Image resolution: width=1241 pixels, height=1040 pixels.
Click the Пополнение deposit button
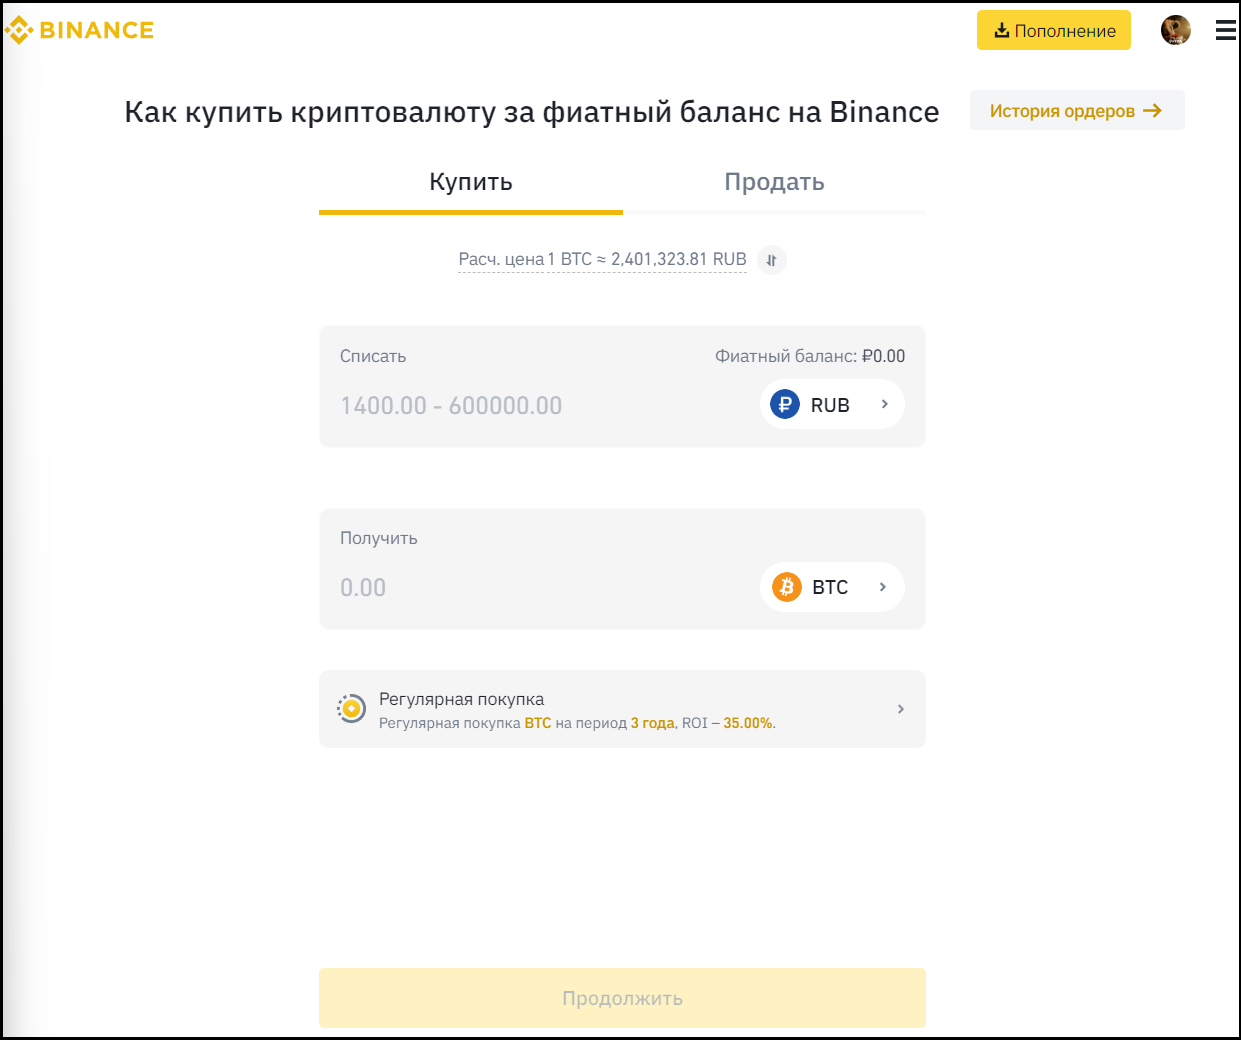(x=1054, y=30)
